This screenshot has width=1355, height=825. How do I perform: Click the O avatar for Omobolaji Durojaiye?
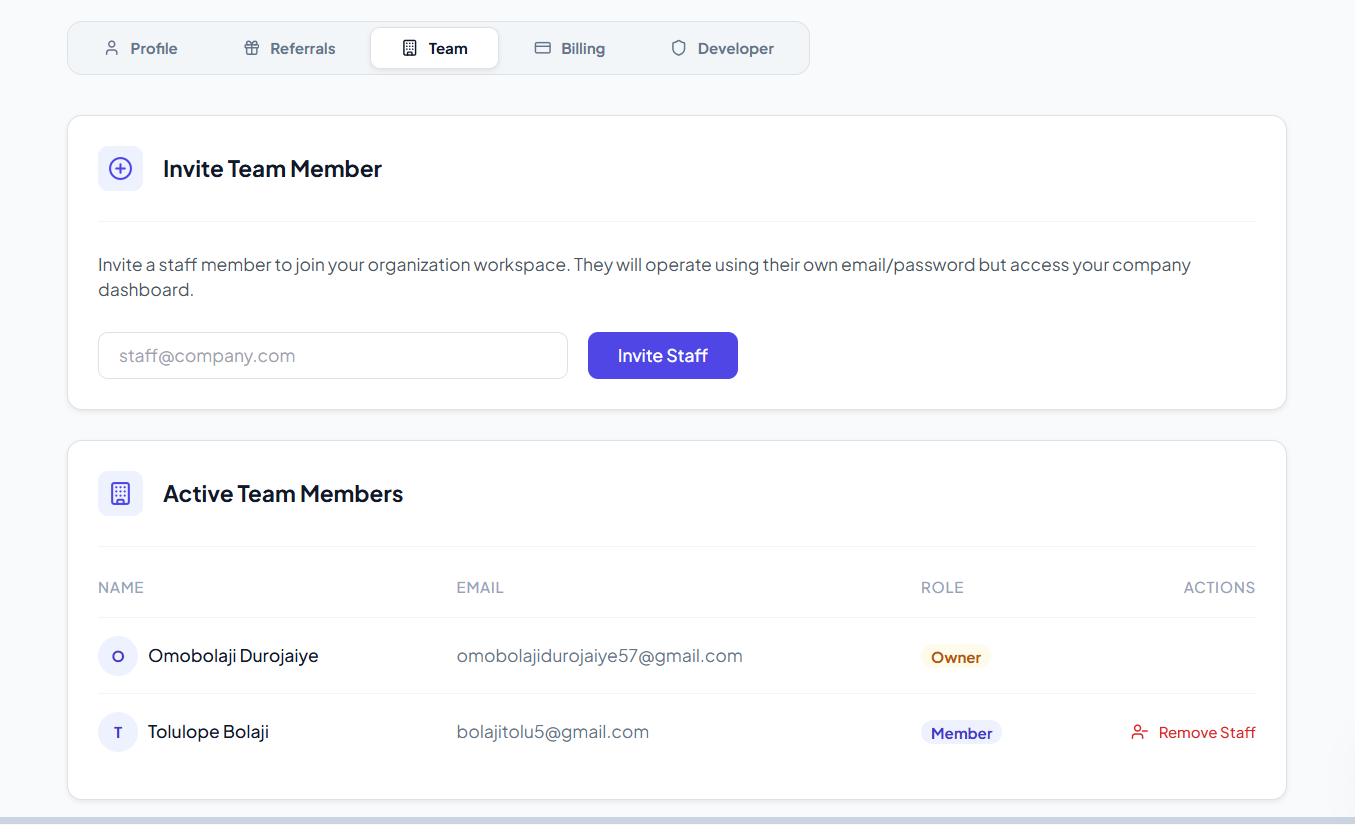pos(118,657)
